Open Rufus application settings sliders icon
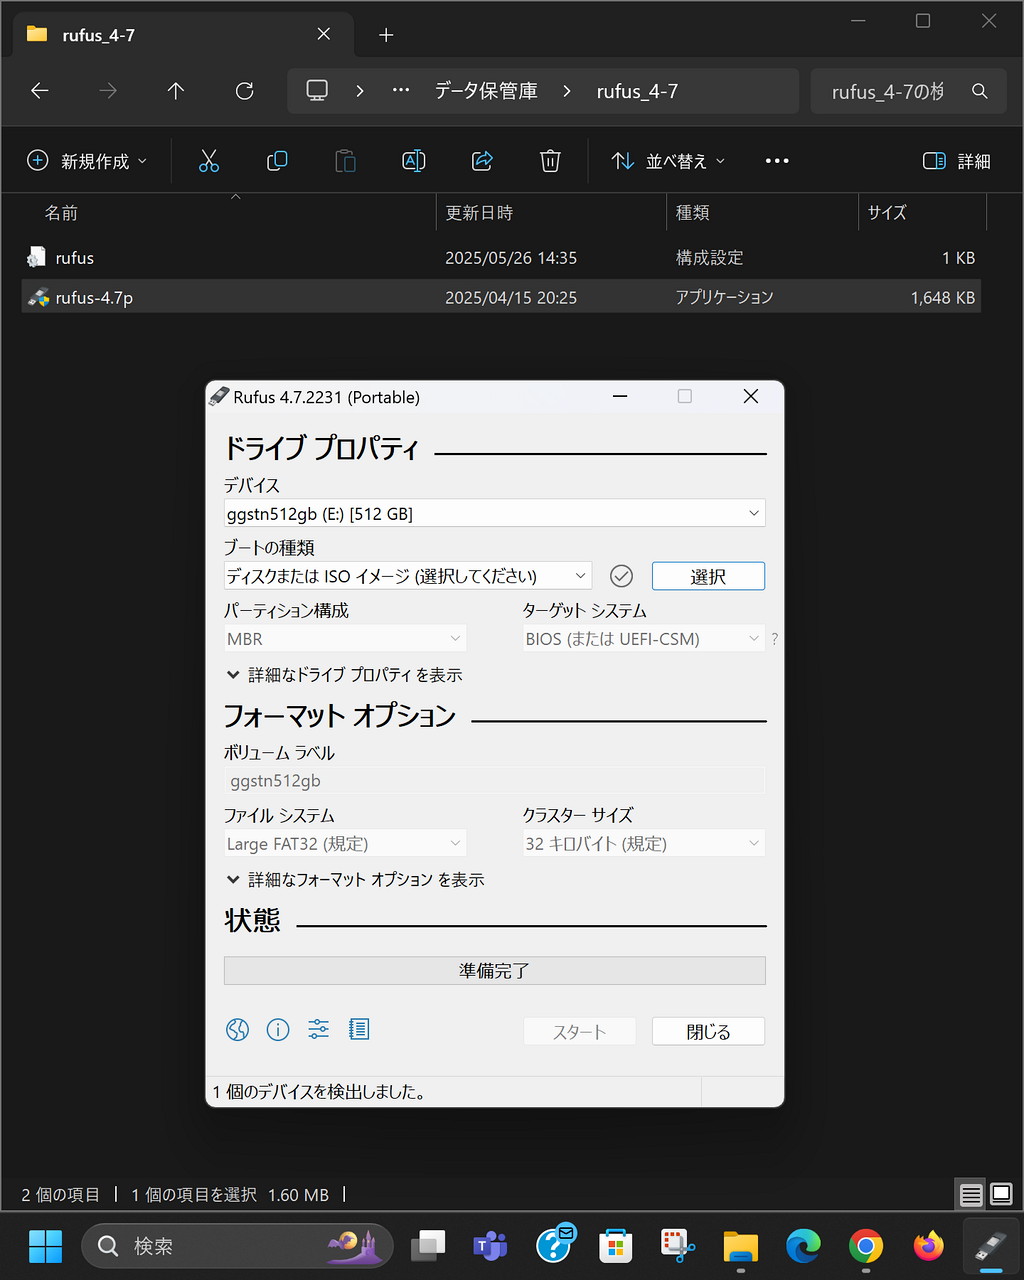1024x1280 pixels. (x=318, y=1029)
